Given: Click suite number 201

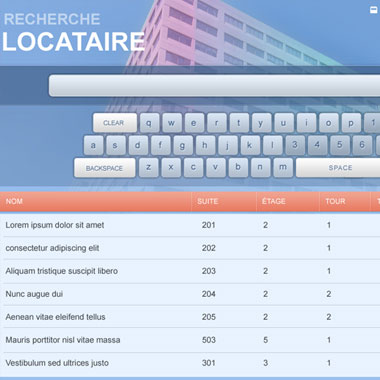Looking at the screenshot, I should (208, 225).
